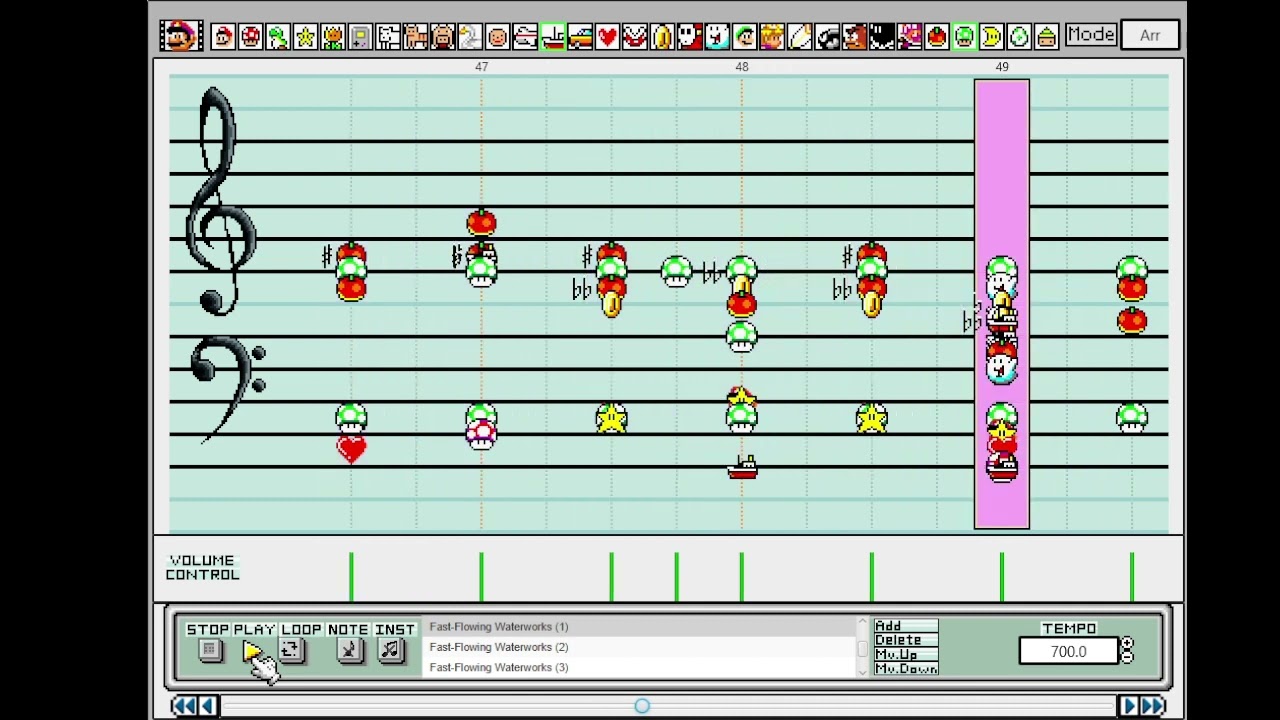Select the Baby Face instrument icon
The width and height of the screenshot is (1280, 720).
coord(497,37)
